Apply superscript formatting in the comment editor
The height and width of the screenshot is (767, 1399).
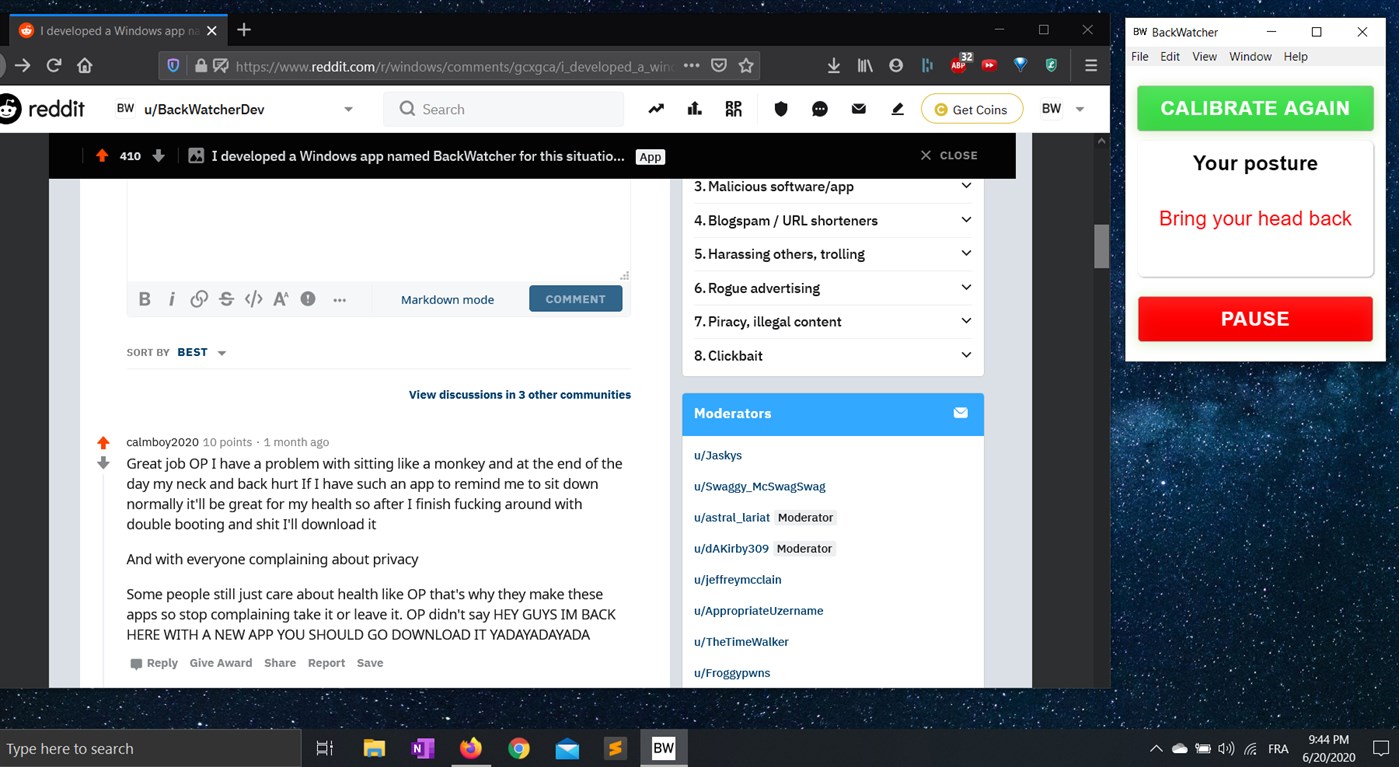[279, 298]
